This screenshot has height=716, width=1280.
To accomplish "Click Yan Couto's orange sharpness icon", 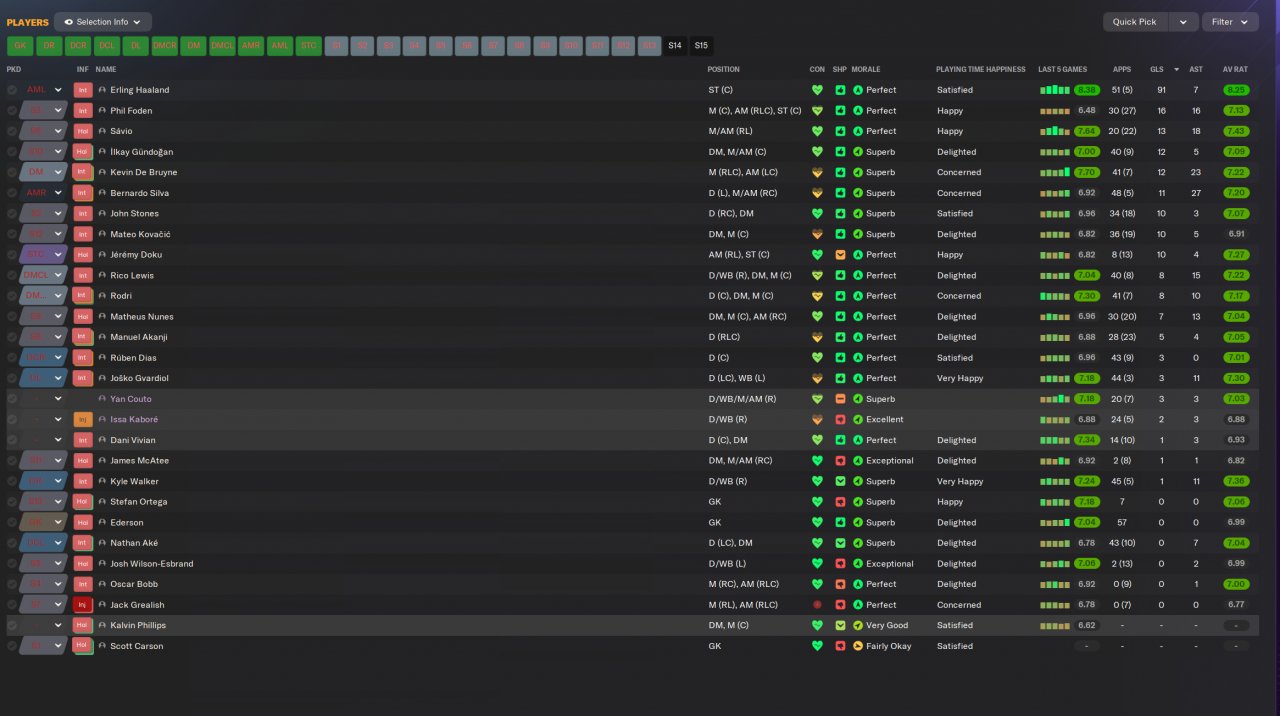I will [x=840, y=399].
